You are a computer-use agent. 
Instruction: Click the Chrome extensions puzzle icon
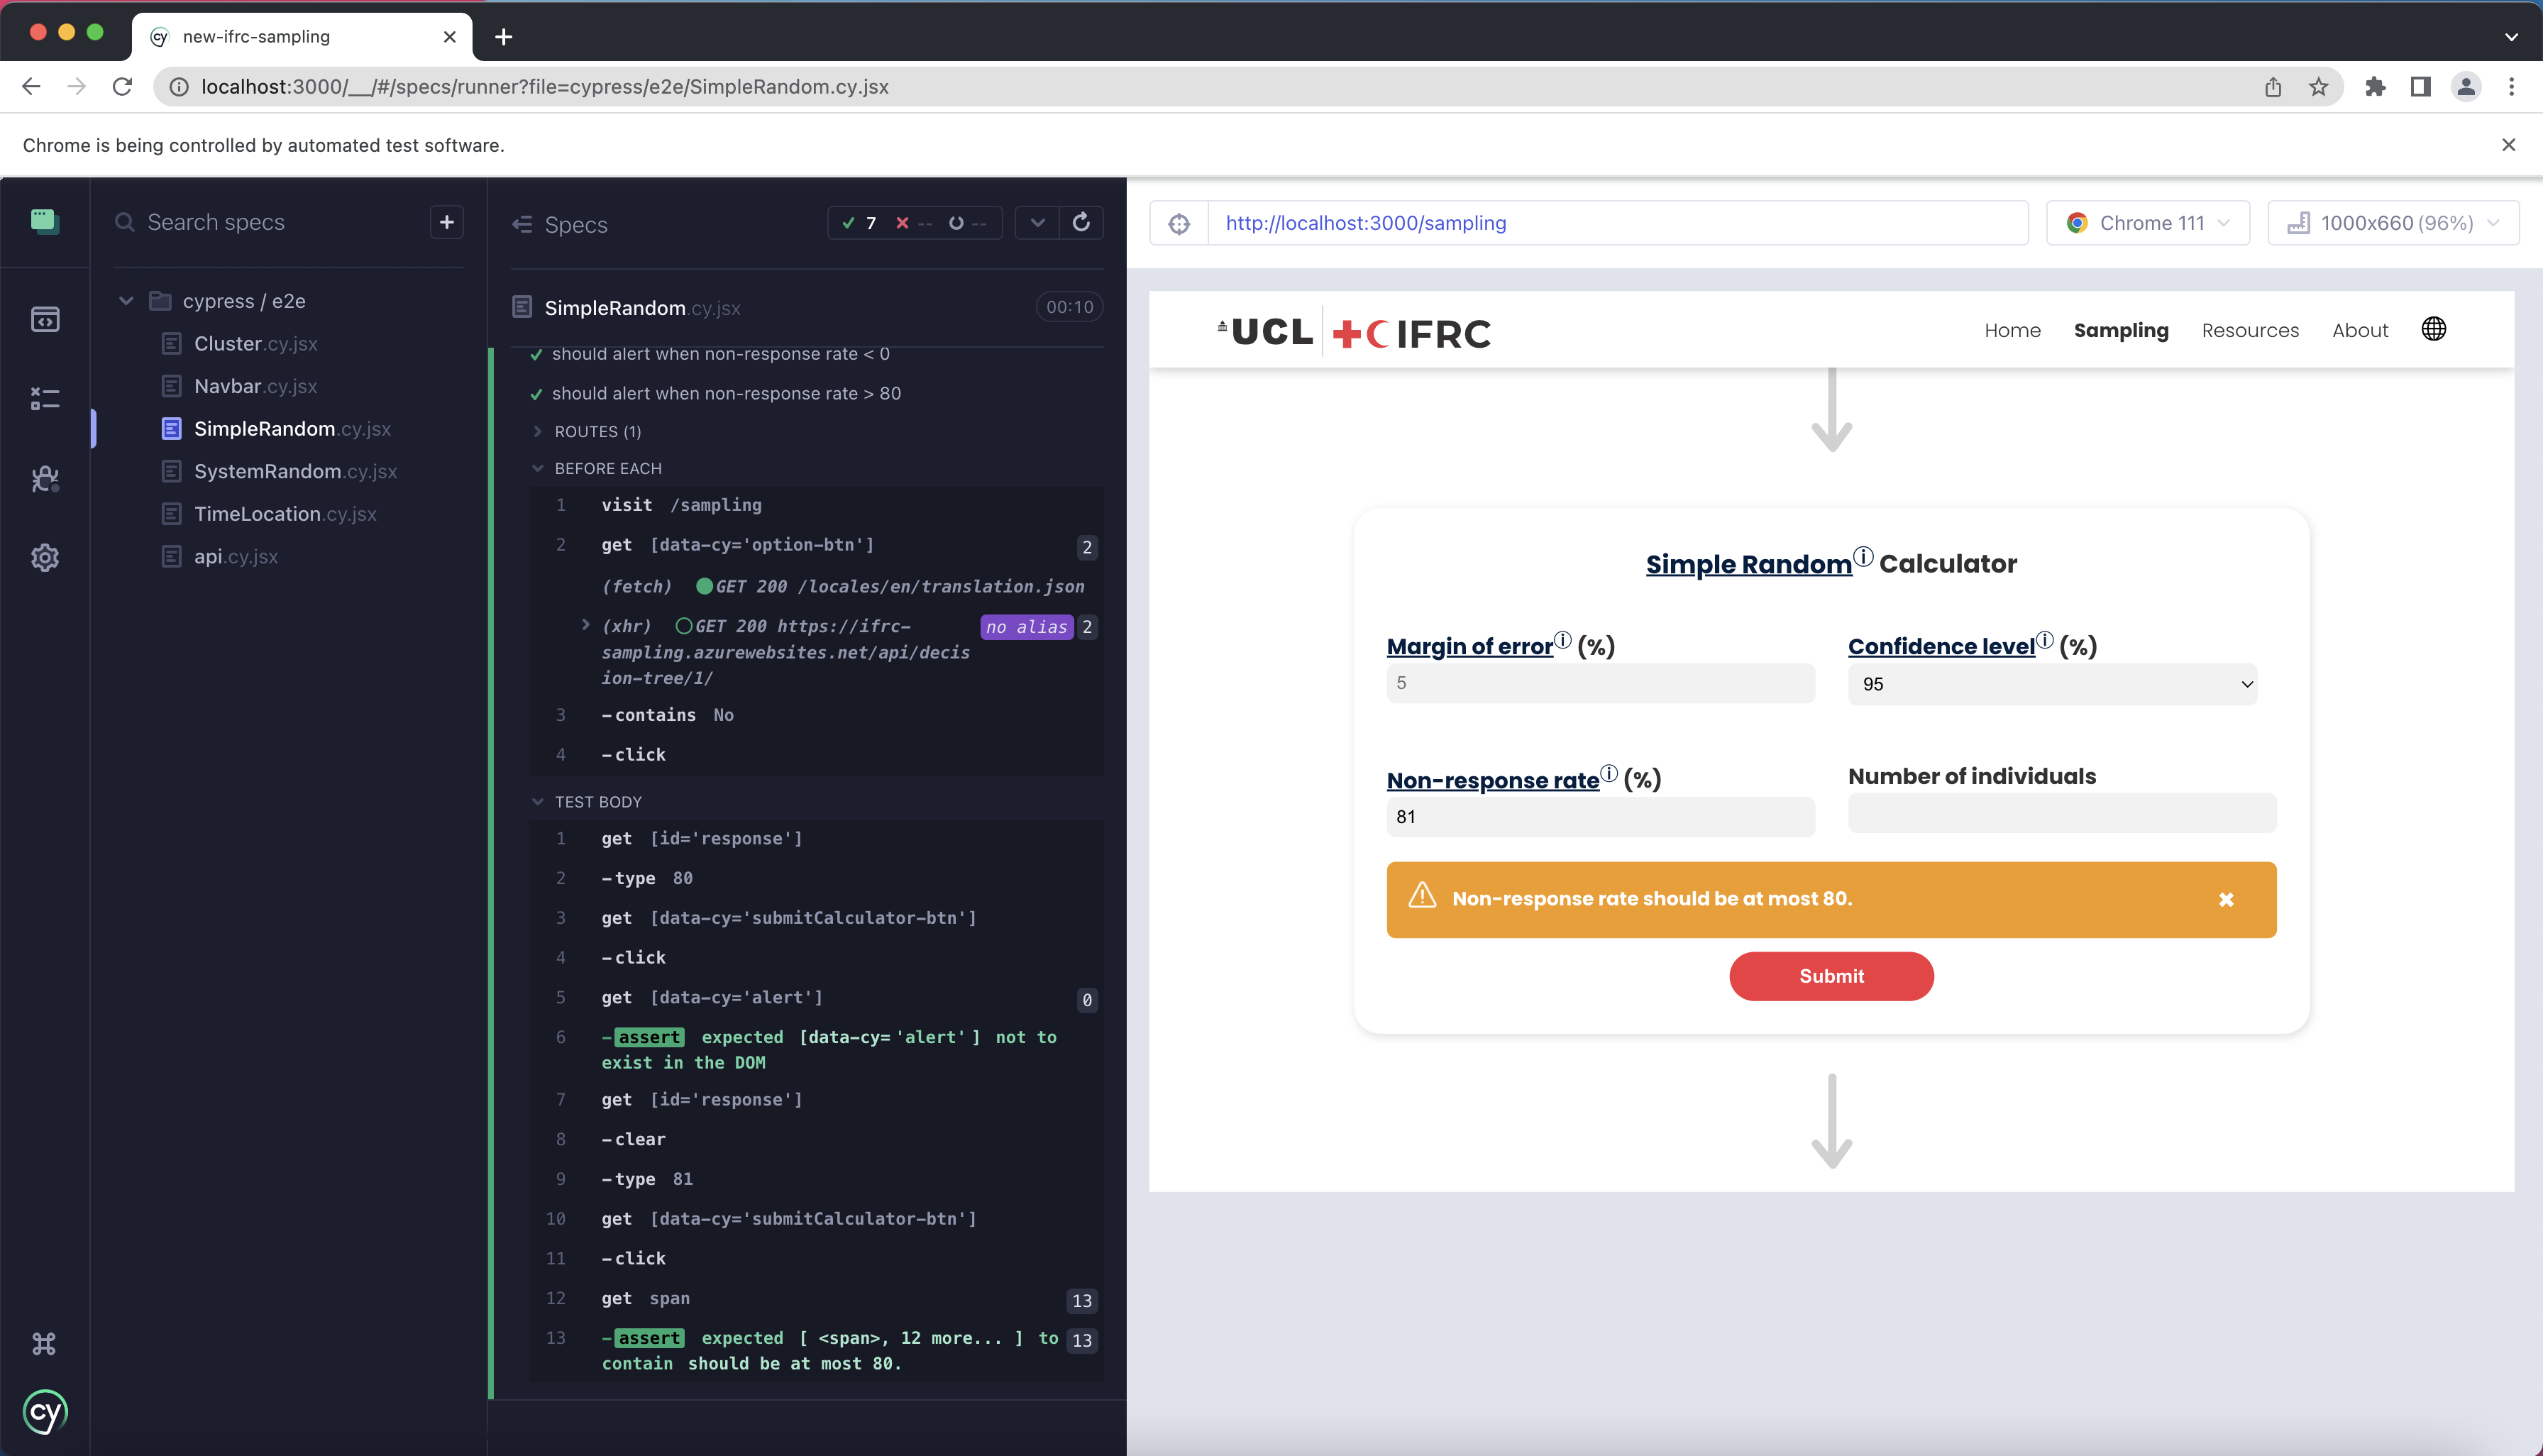coord(2375,87)
